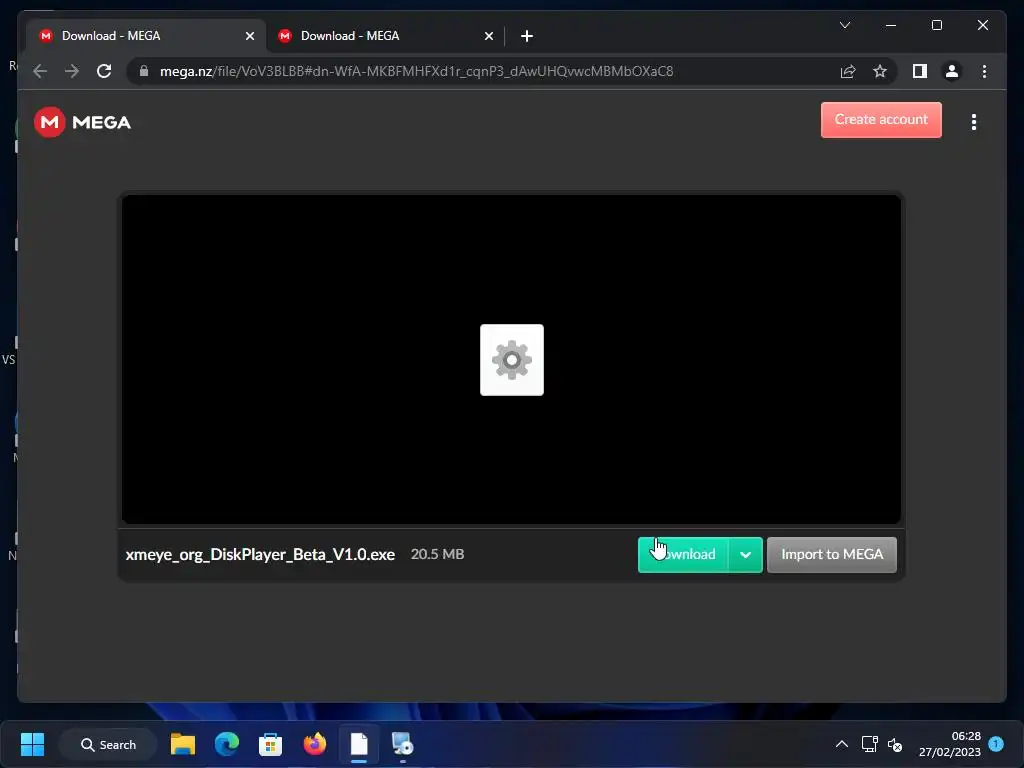Viewport: 1024px width, 768px height.
Task: Launch Firefox from taskbar
Action: [x=314, y=744]
